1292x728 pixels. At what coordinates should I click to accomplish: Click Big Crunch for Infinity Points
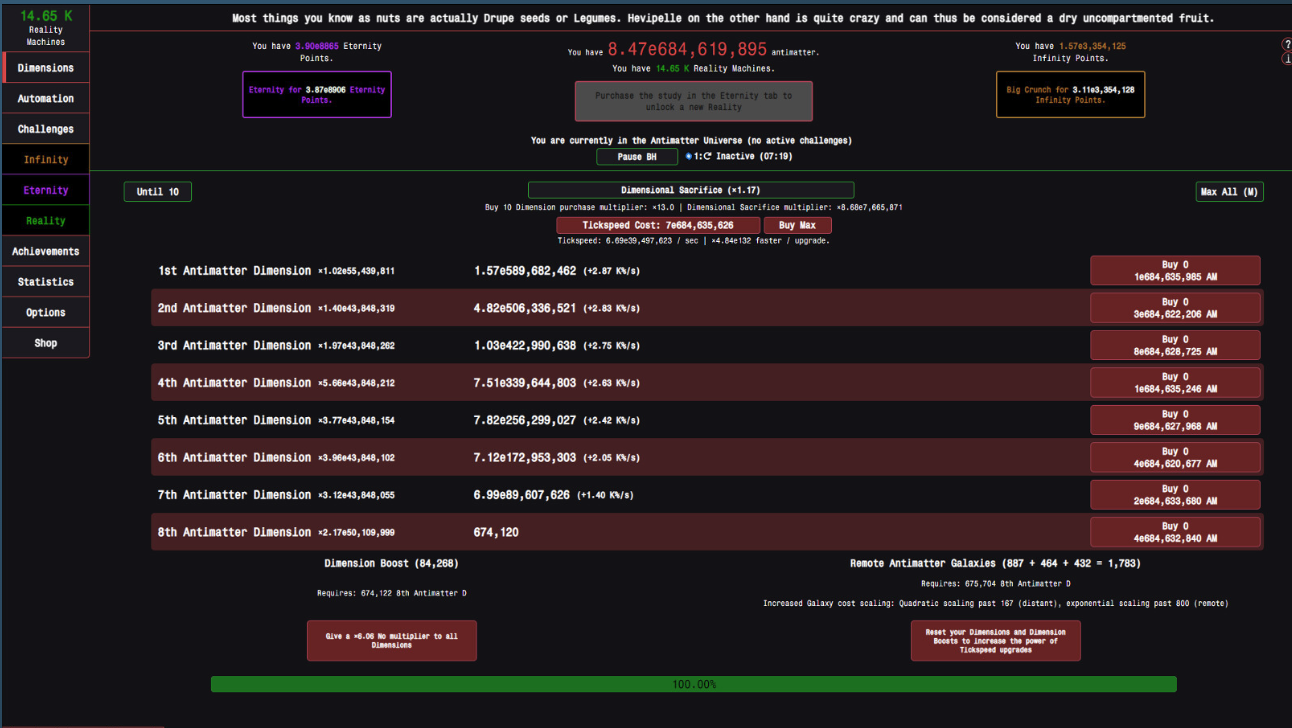pyautogui.click(x=1070, y=94)
